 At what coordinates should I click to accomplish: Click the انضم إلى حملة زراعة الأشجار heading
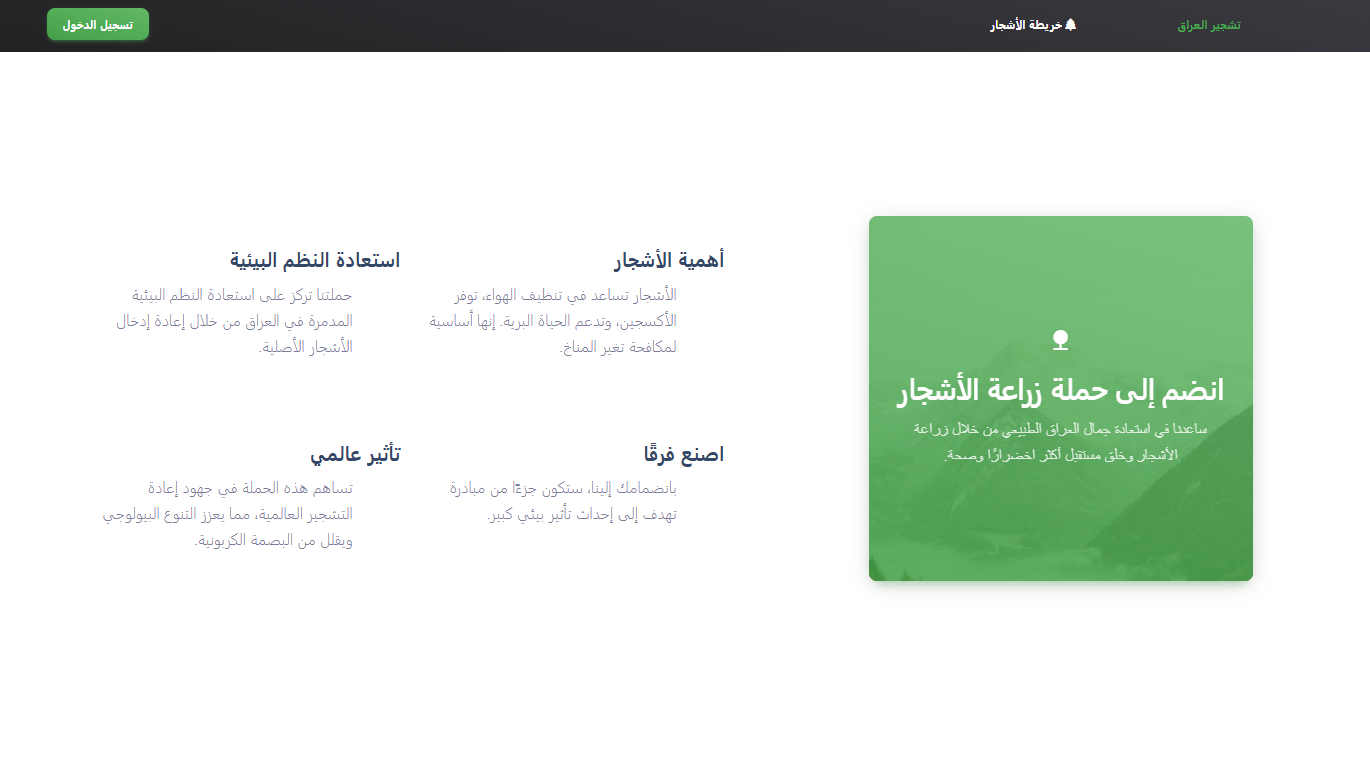pyautogui.click(x=1060, y=391)
